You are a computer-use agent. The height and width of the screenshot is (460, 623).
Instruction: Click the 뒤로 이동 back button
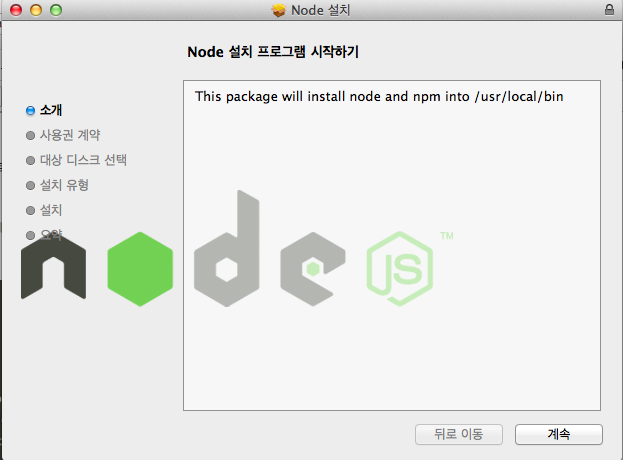(x=459, y=434)
